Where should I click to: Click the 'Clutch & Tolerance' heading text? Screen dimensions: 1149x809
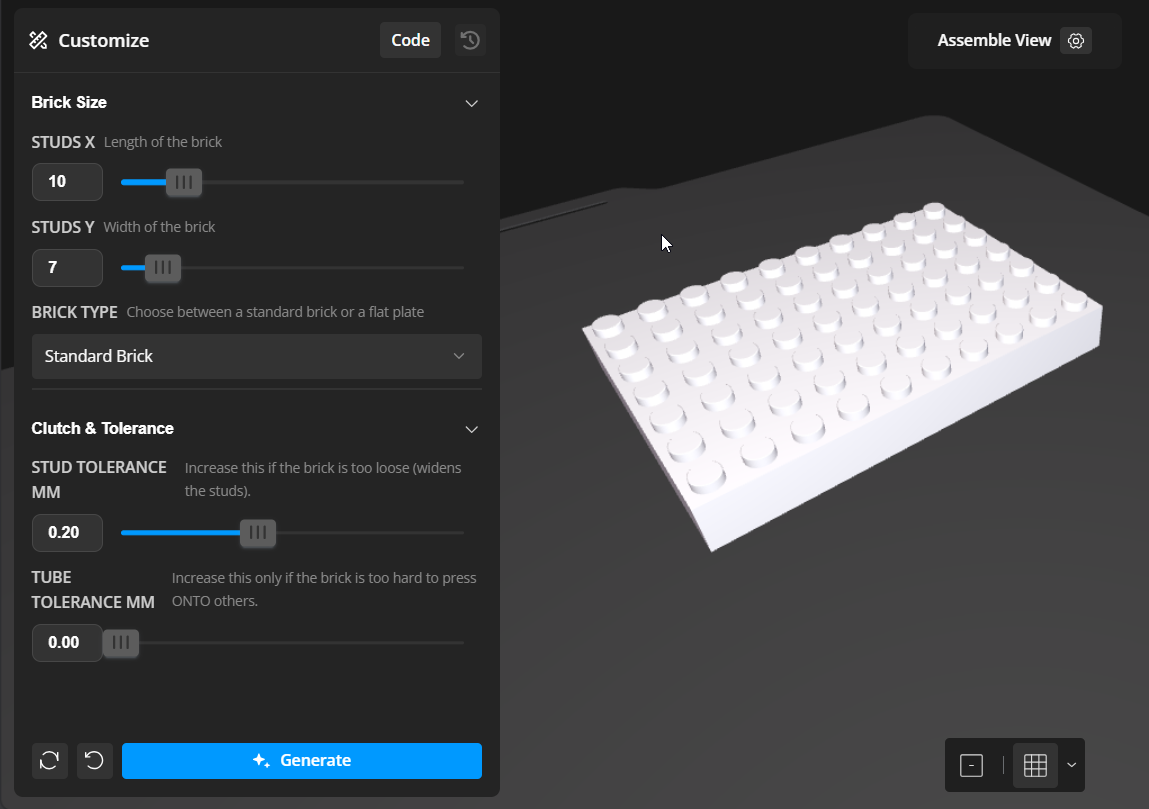(x=103, y=429)
